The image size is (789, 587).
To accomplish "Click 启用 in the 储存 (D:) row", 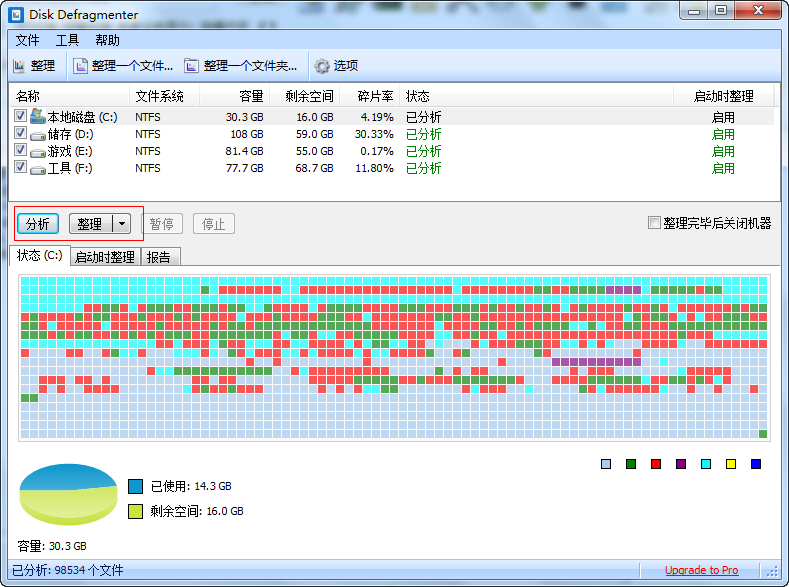I will click(723, 134).
